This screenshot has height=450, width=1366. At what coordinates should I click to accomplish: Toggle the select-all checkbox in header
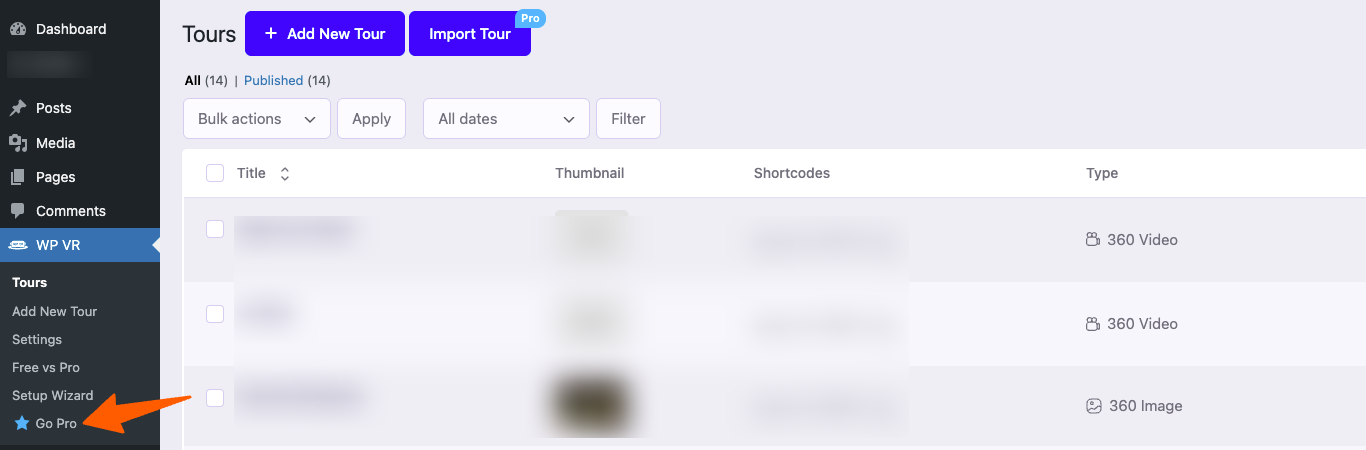pos(215,173)
